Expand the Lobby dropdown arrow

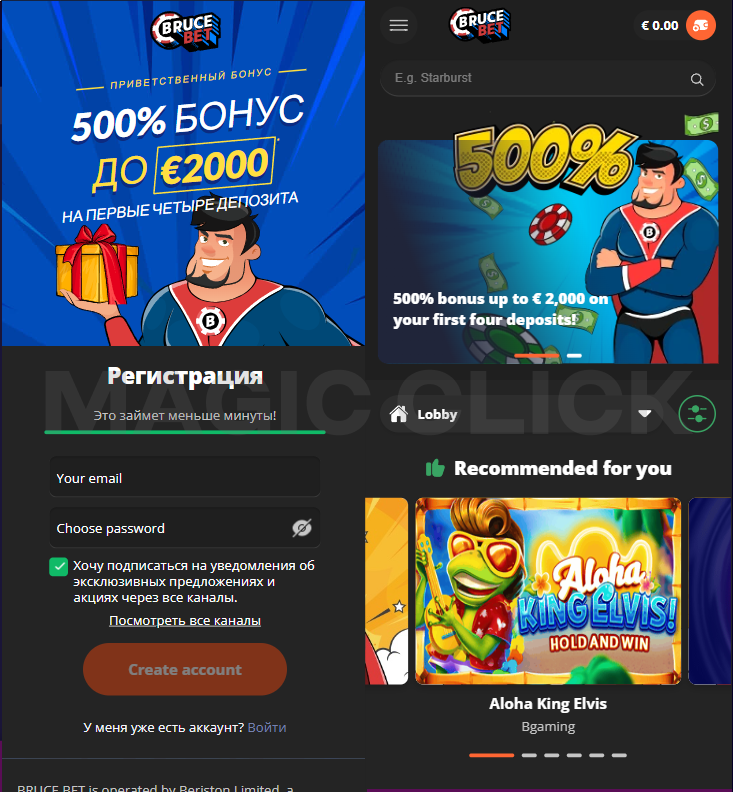645,414
